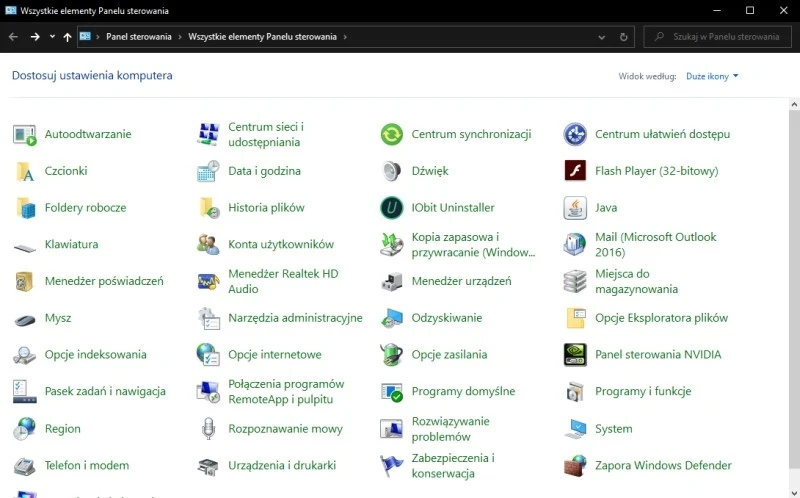Open the IObit Uninstaller round icon
The height and width of the screenshot is (498, 800).
pyautogui.click(x=392, y=208)
